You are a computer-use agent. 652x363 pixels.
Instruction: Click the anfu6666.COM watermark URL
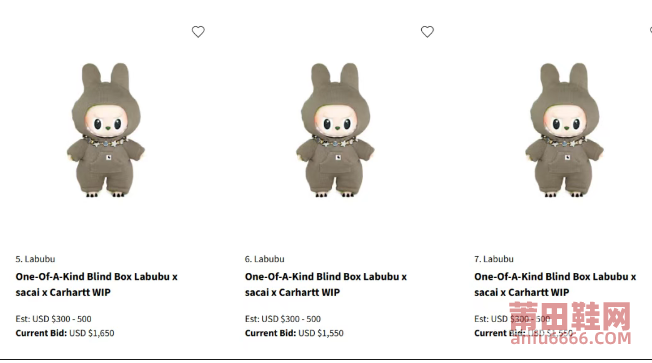[x=570, y=338]
